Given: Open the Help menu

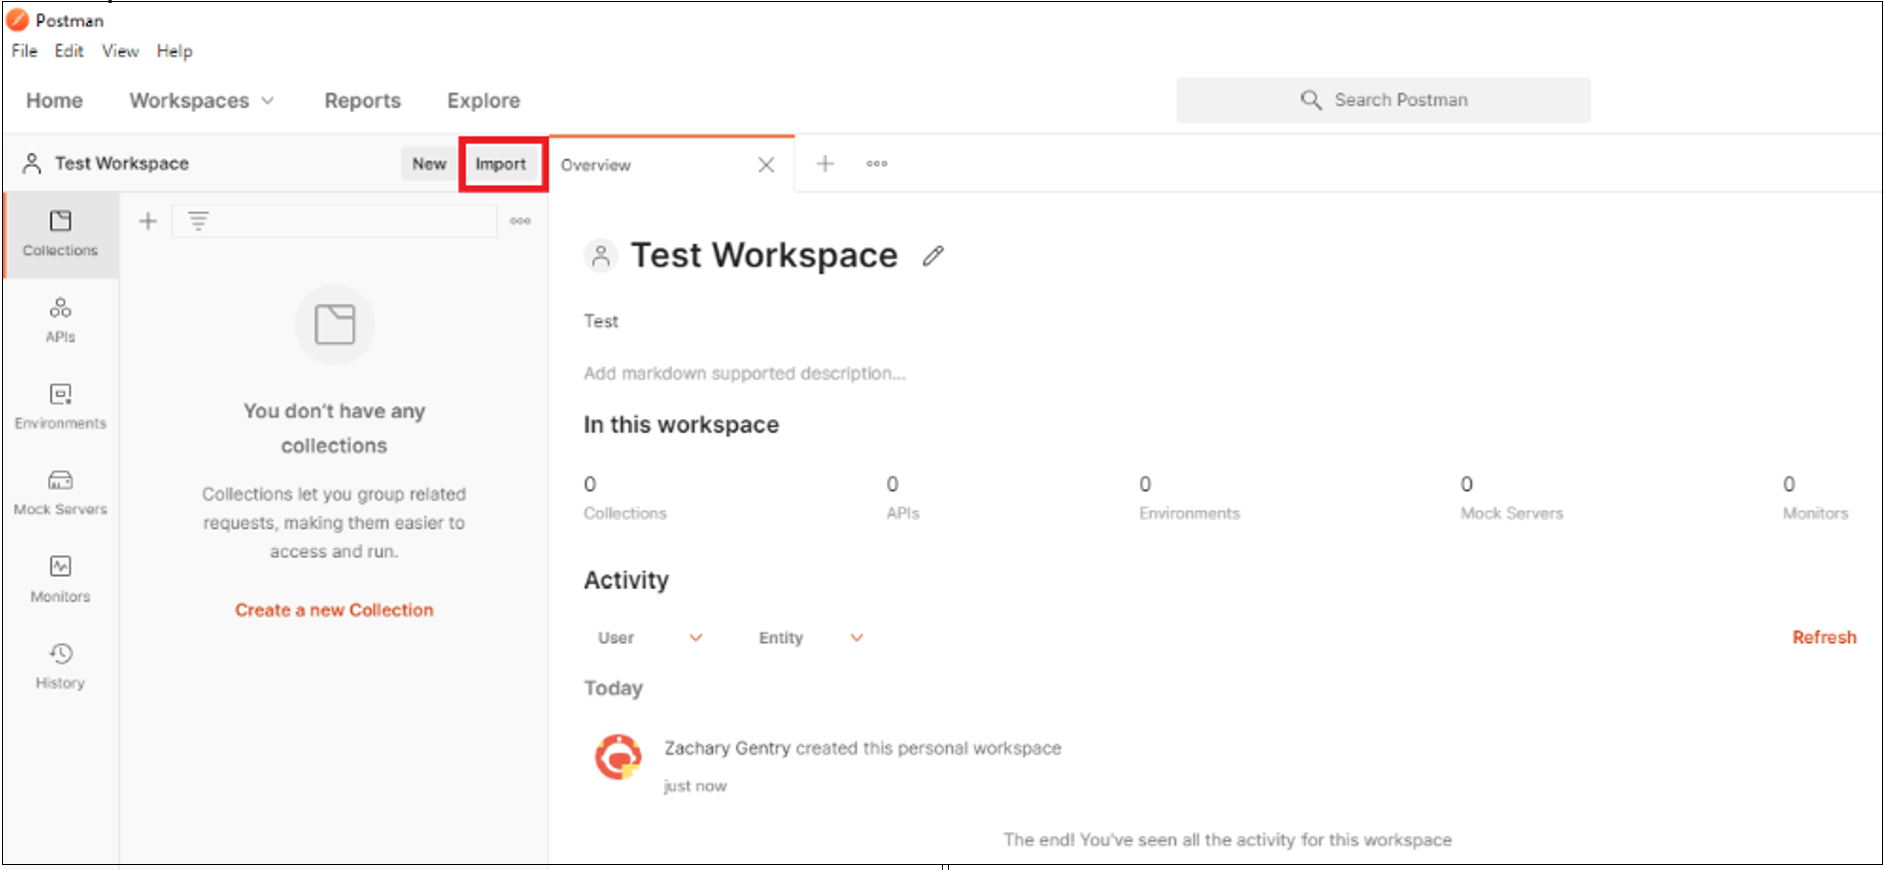Looking at the screenshot, I should pos(174,51).
